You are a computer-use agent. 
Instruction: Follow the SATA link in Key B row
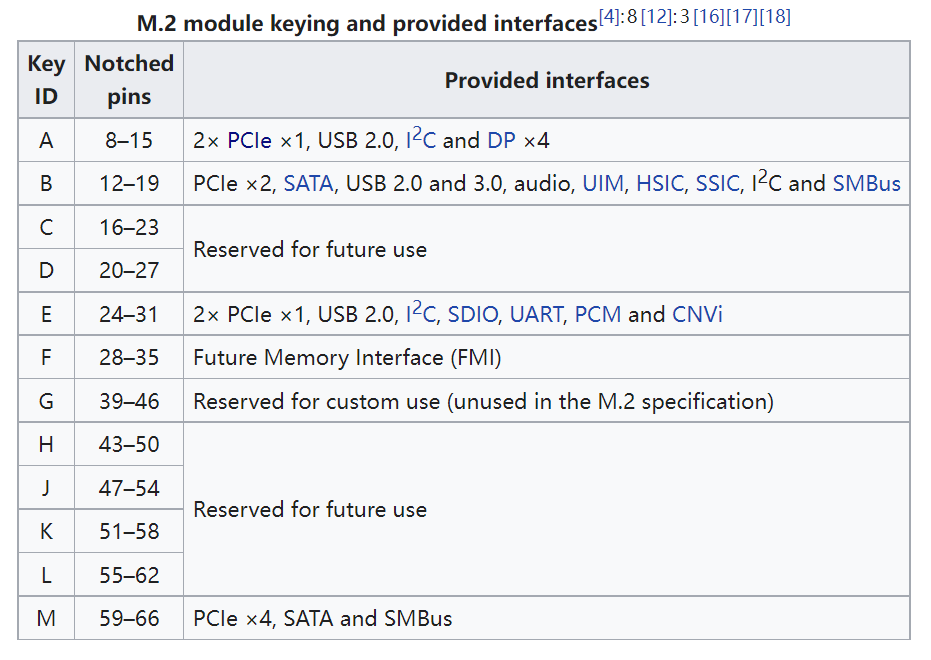308,184
